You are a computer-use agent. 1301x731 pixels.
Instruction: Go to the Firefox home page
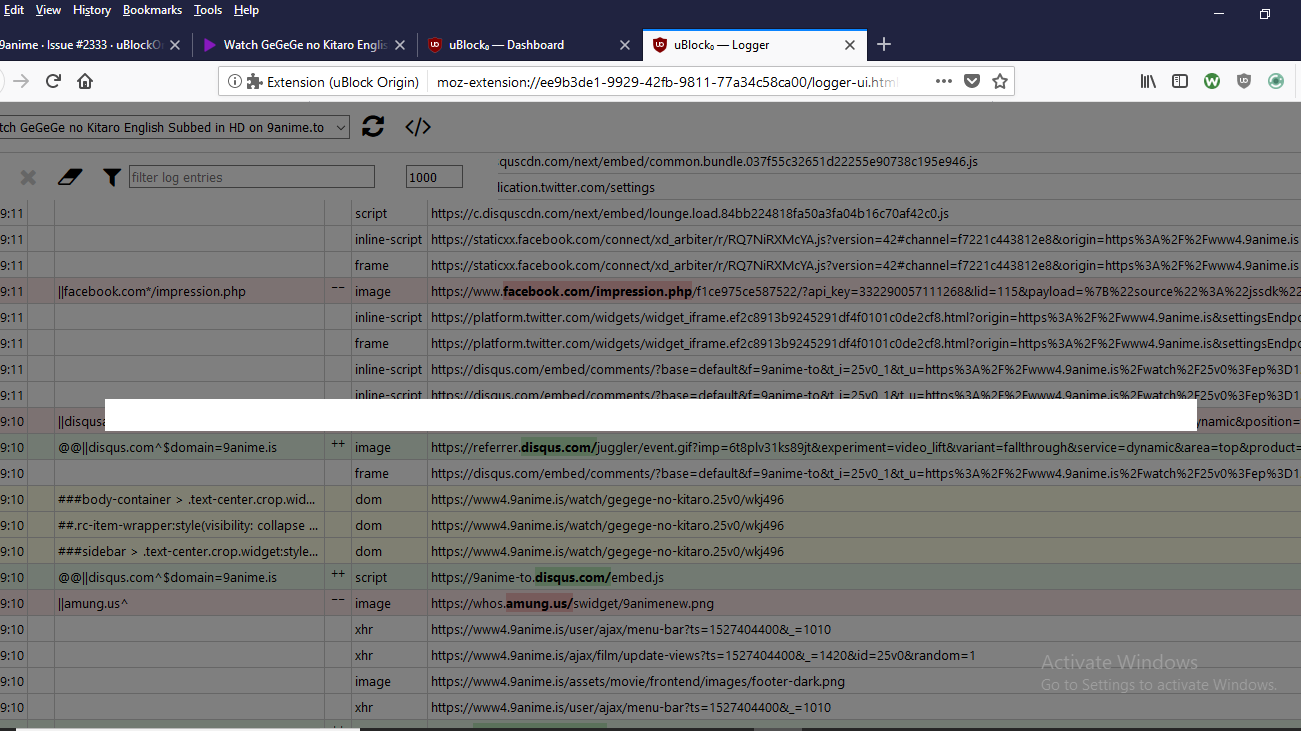click(85, 81)
